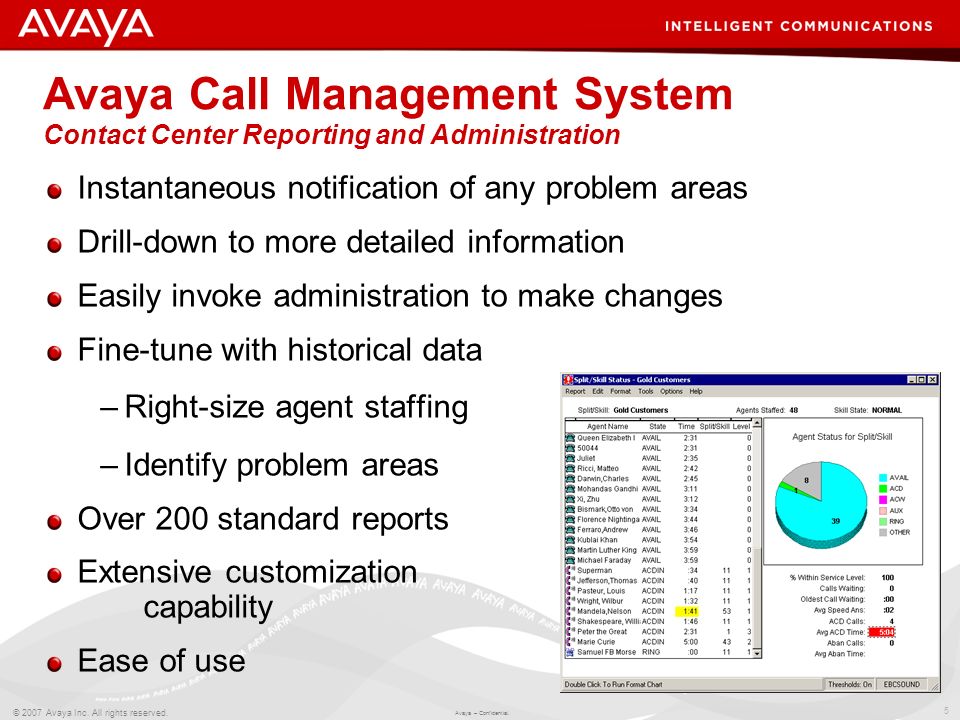
Task: Click the AUX pink legend swatch
Action: tap(883, 511)
